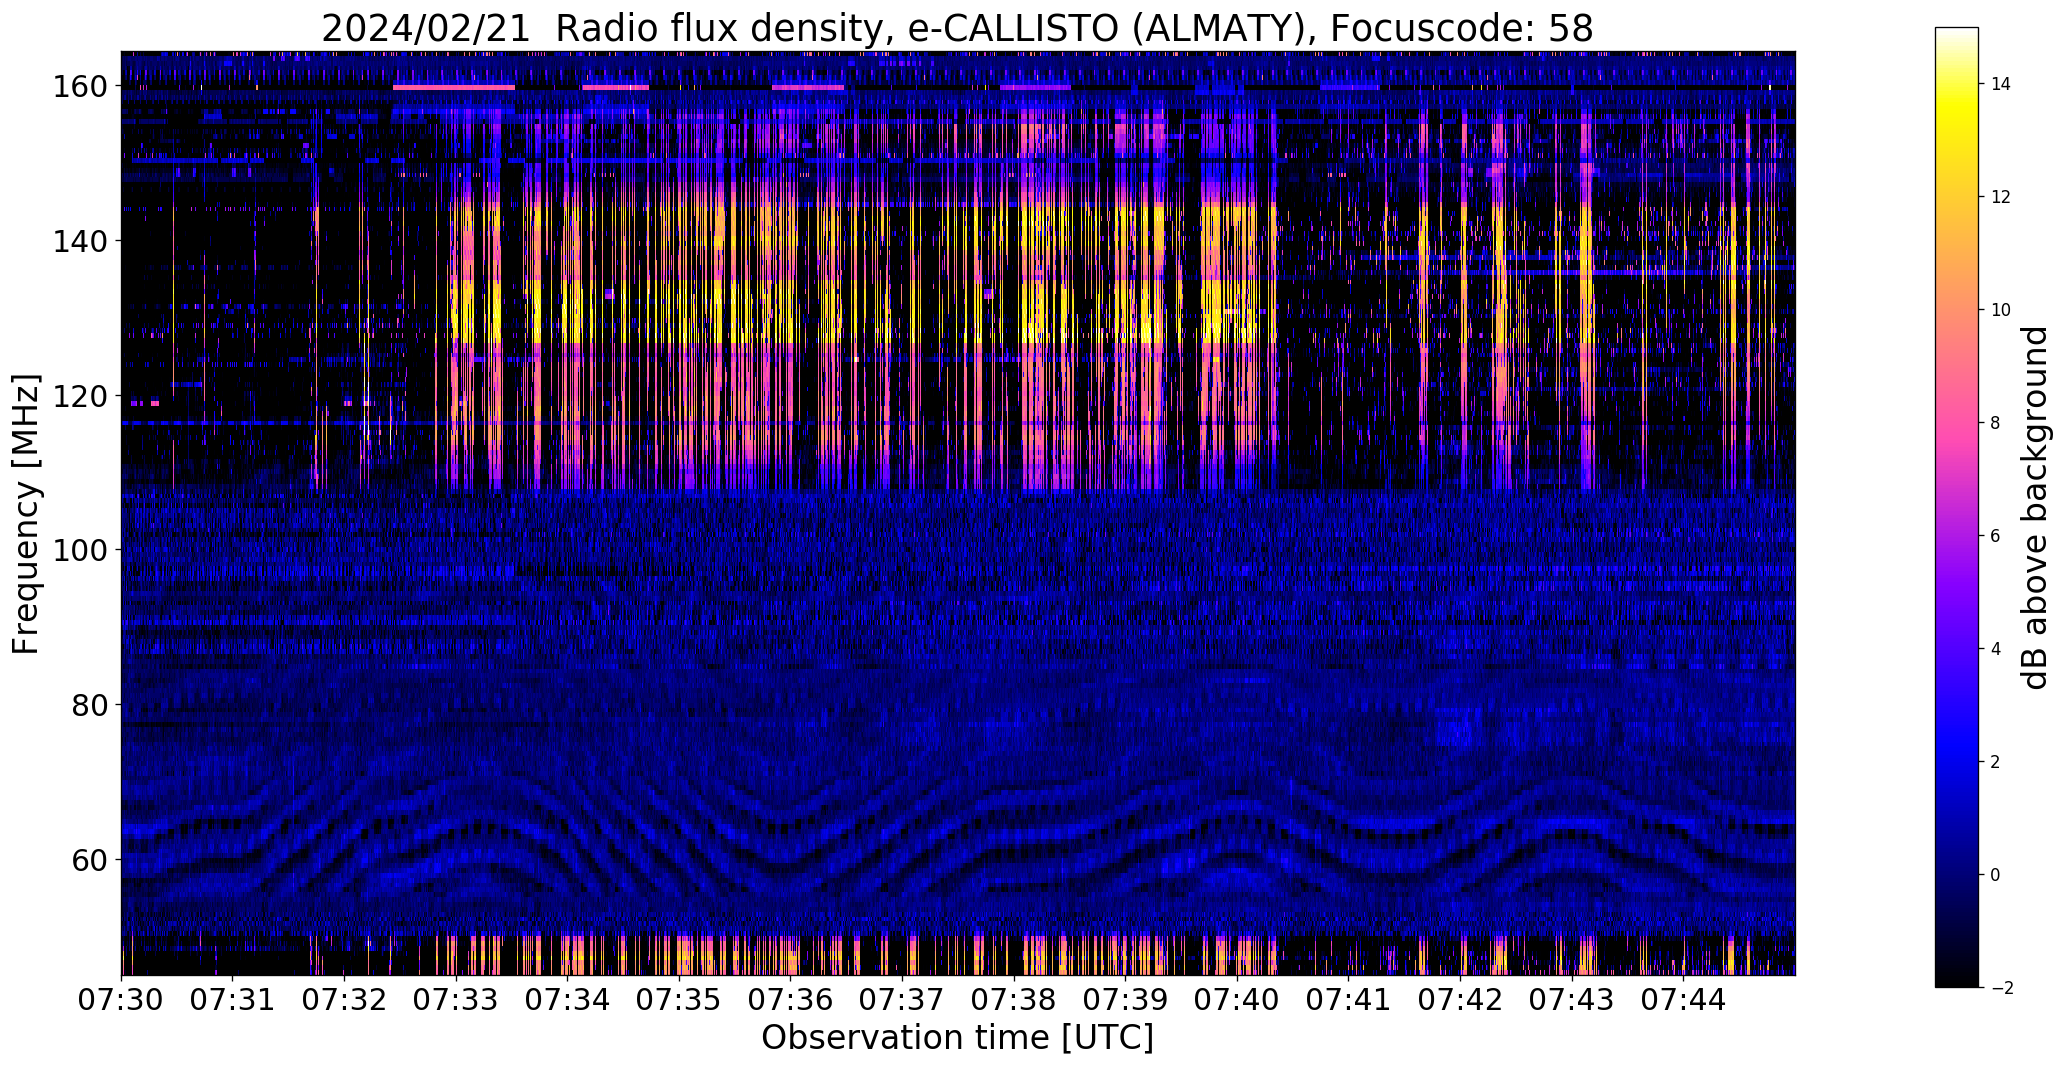Click the colorbar tick value 4
This screenshot has width=2066, height=1067.
1996,649
